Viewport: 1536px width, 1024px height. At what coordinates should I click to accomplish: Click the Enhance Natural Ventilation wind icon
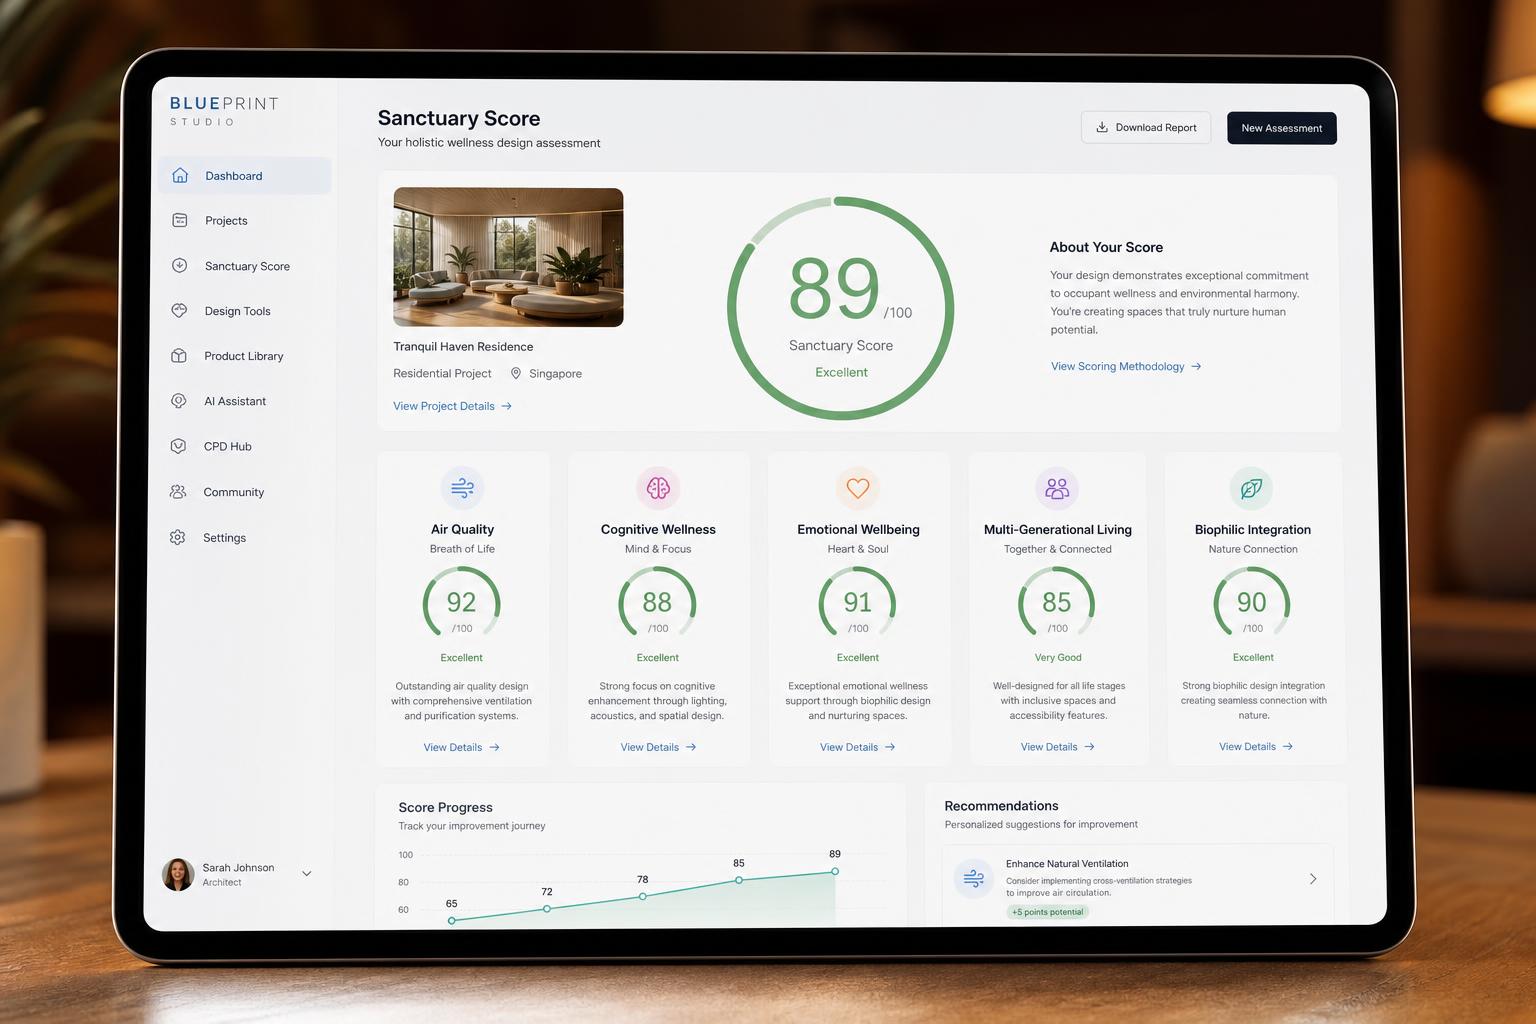(x=973, y=879)
